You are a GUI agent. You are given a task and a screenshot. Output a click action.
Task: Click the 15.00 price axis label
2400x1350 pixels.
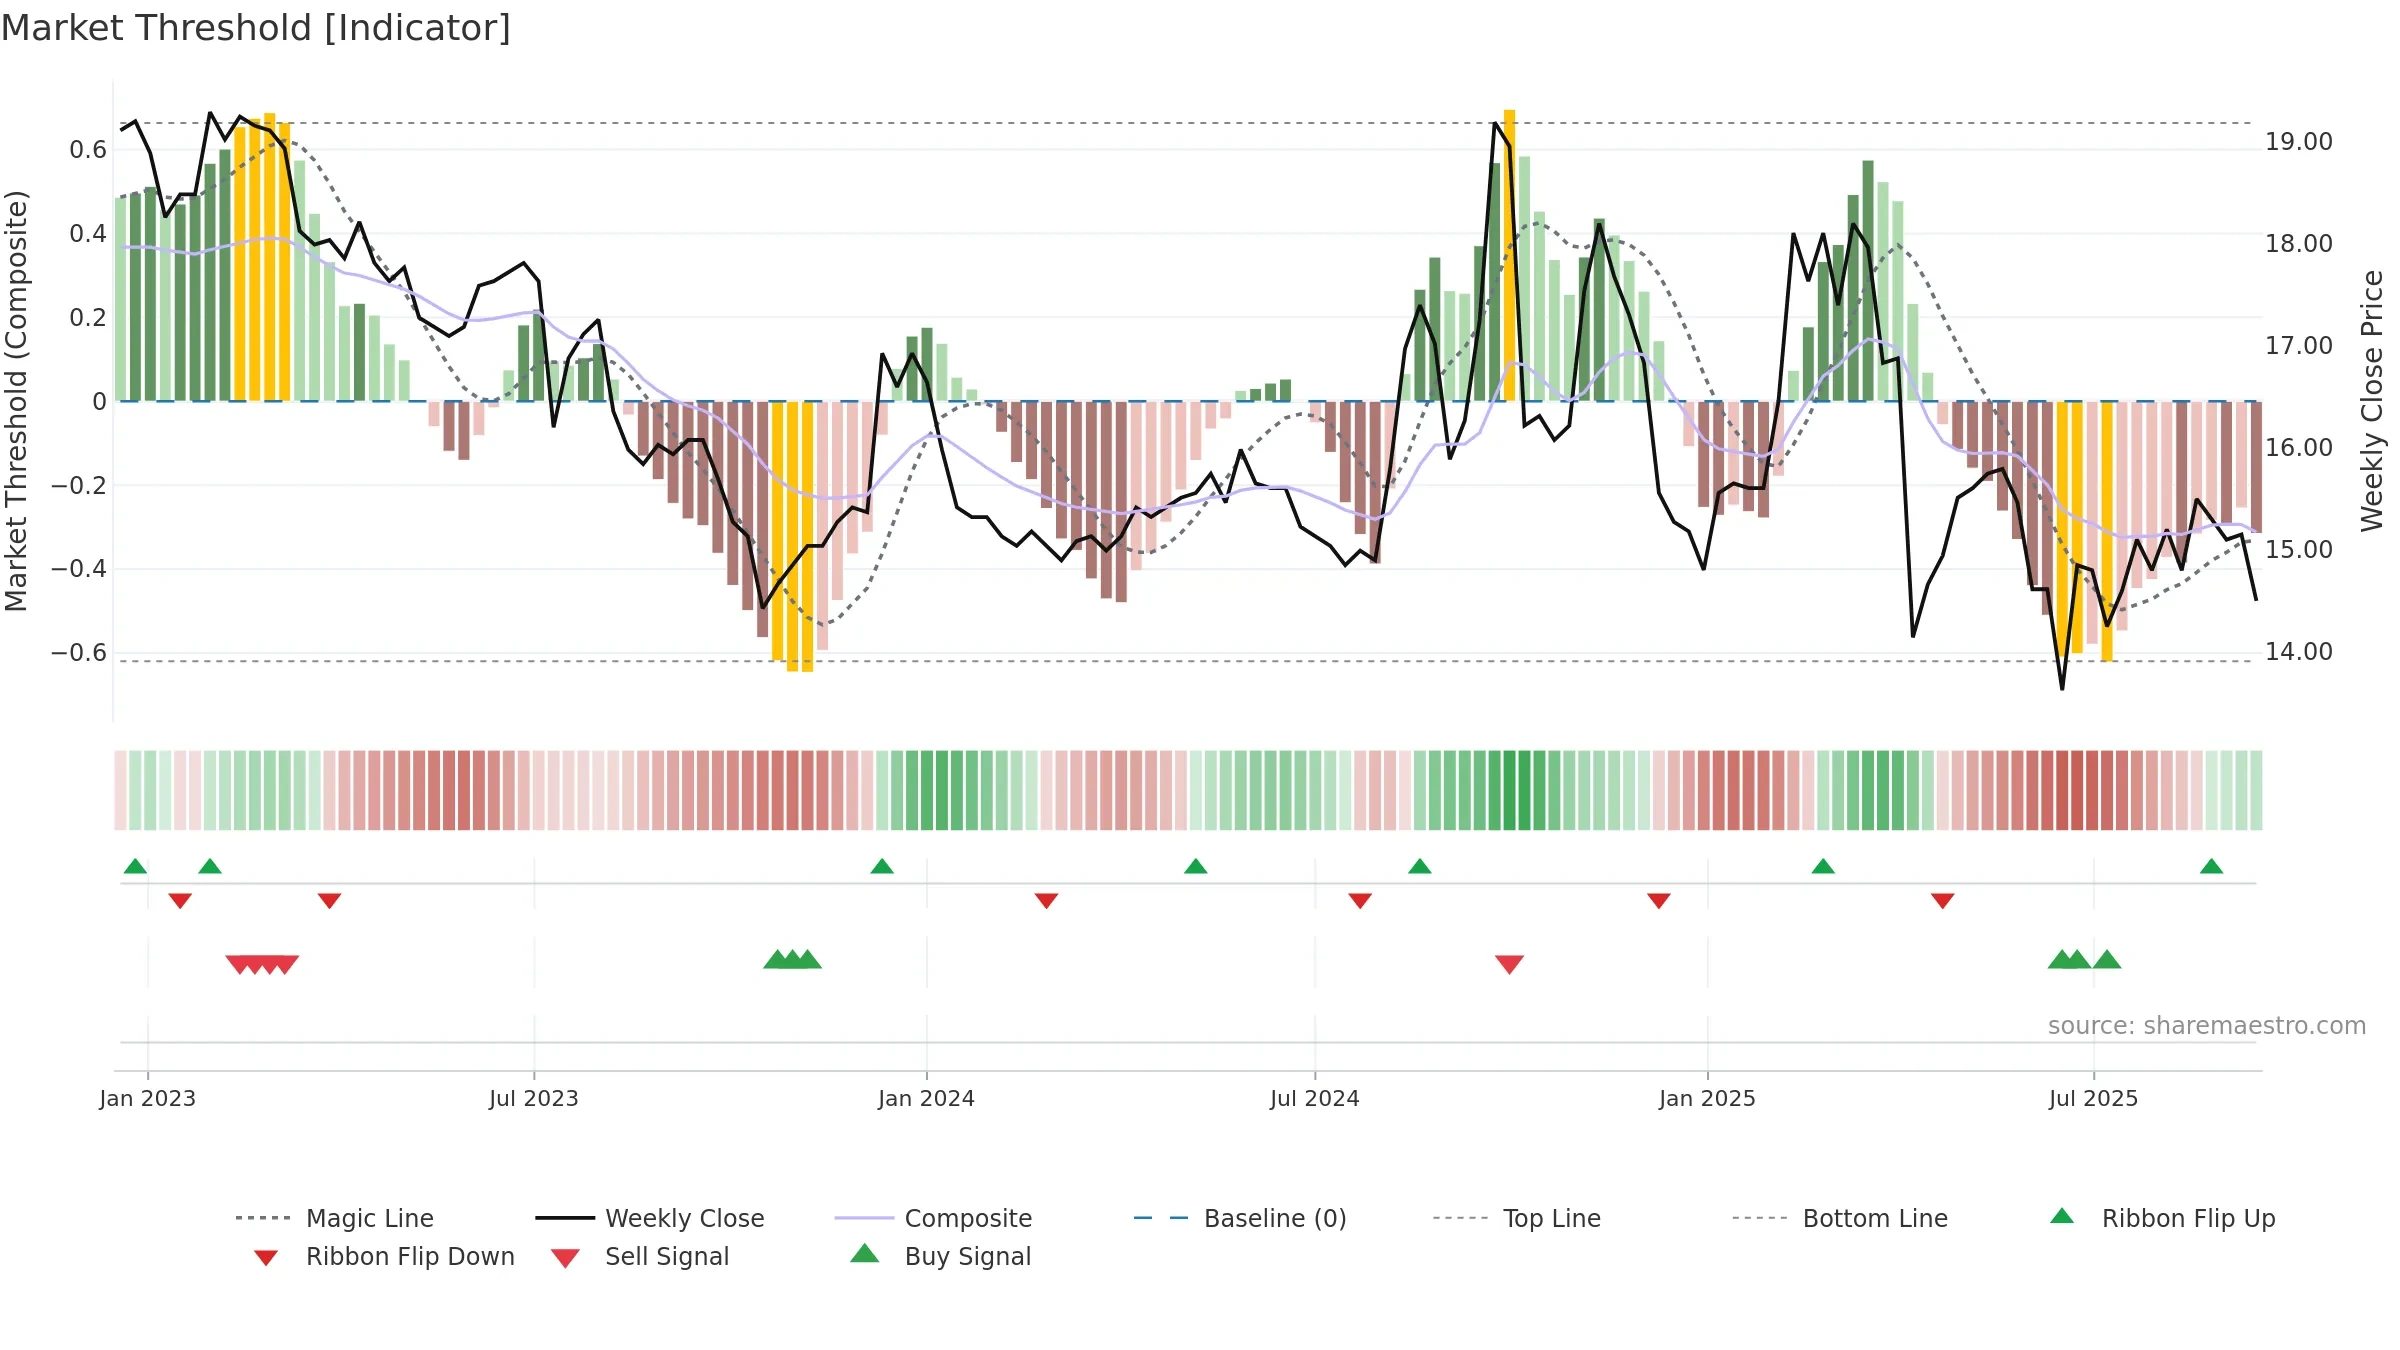coord(2298,550)
